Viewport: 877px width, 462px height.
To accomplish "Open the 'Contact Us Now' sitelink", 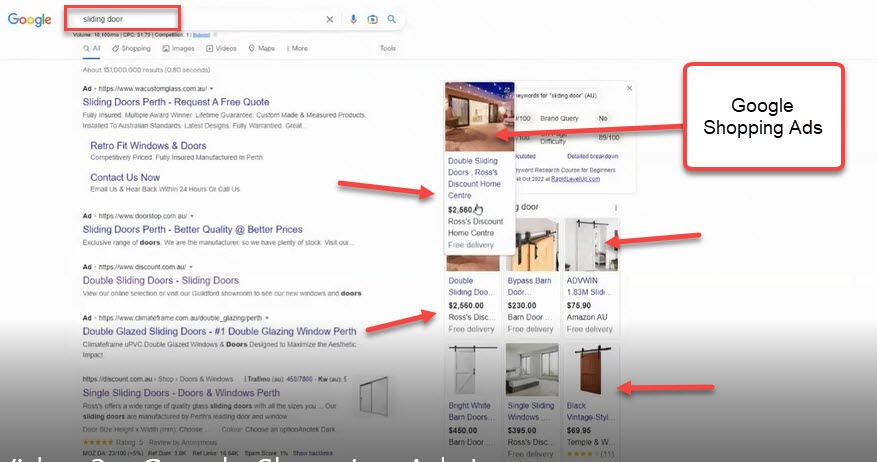I will click(x=125, y=177).
